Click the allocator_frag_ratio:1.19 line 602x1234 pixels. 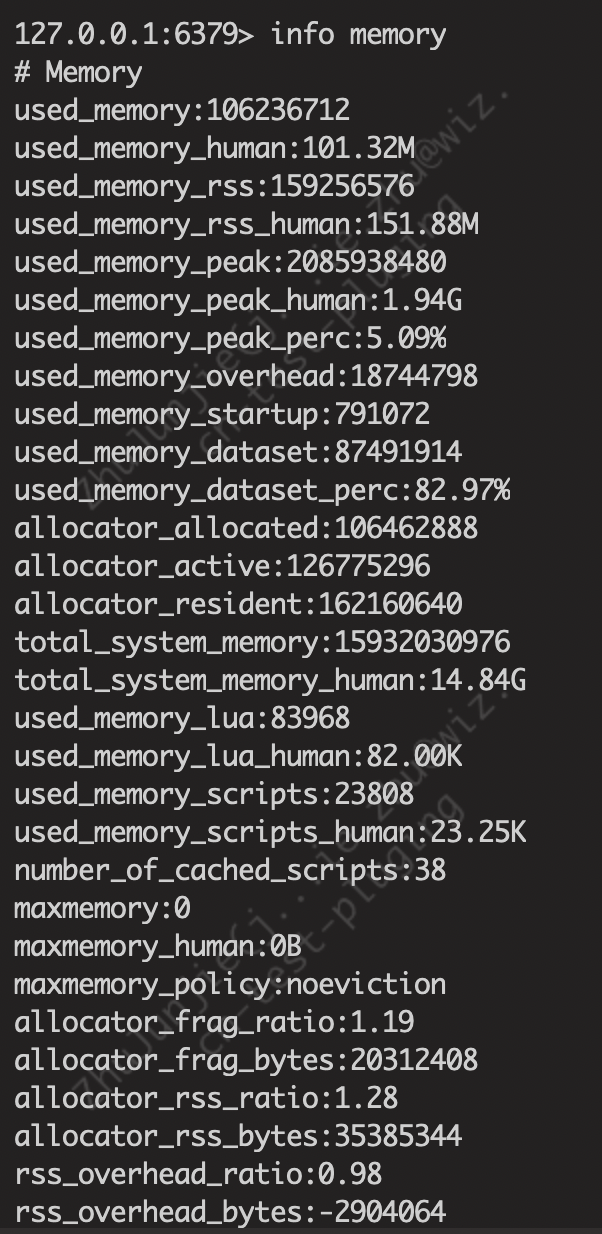tap(214, 1023)
